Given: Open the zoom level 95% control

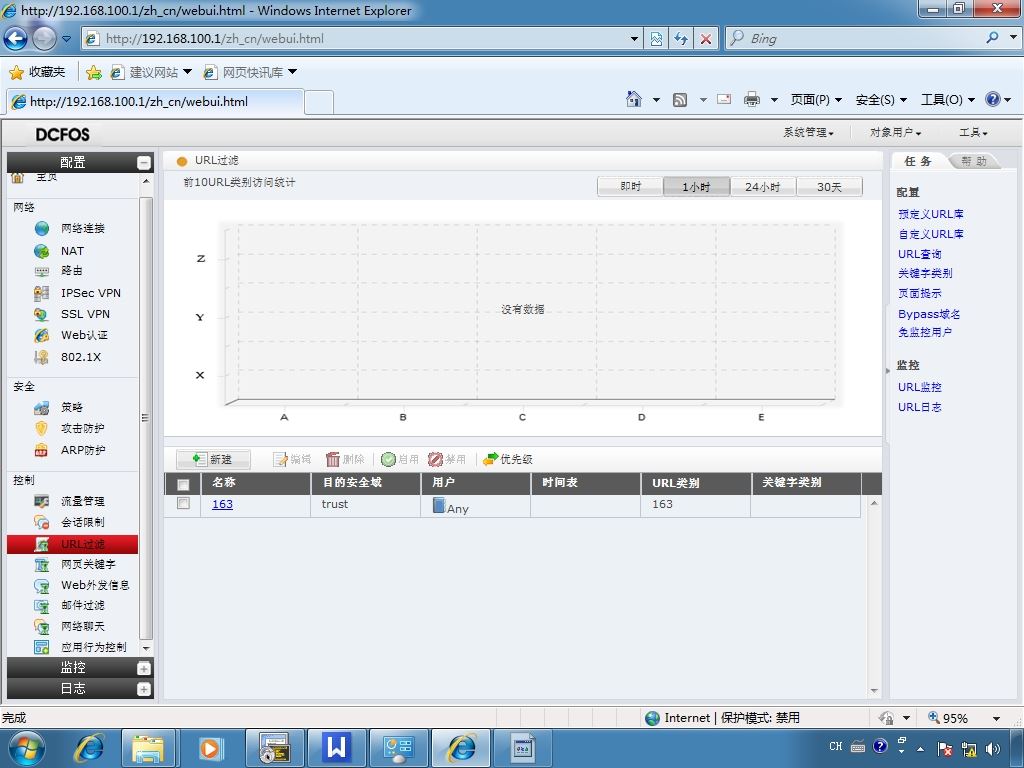Looking at the screenshot, I should pos(964,718).
